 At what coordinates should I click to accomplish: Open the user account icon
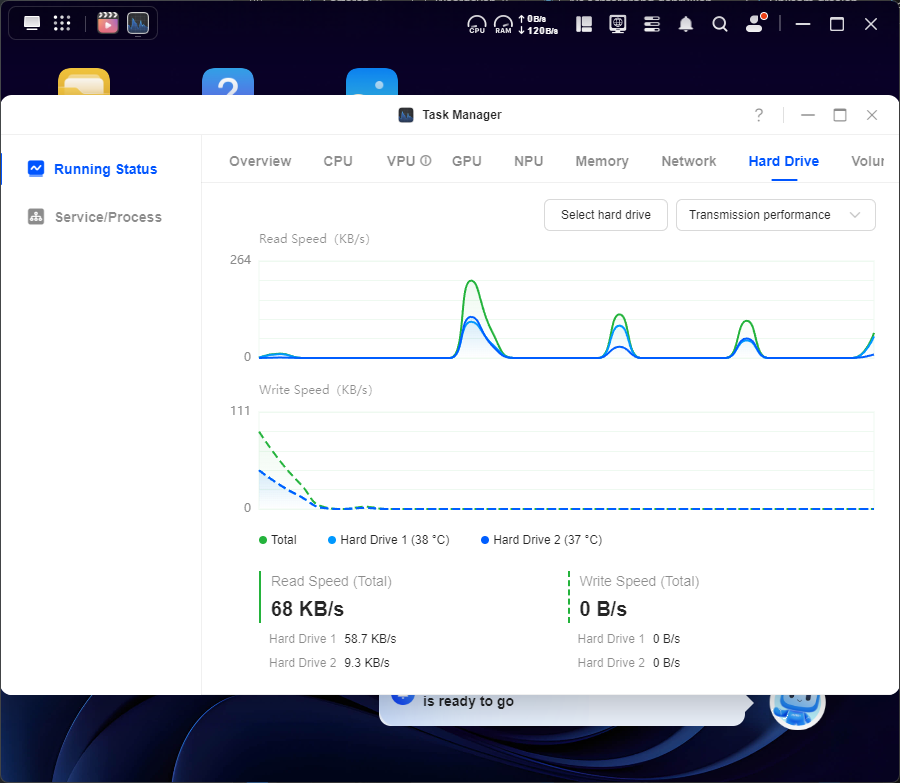tap(756, 24)
